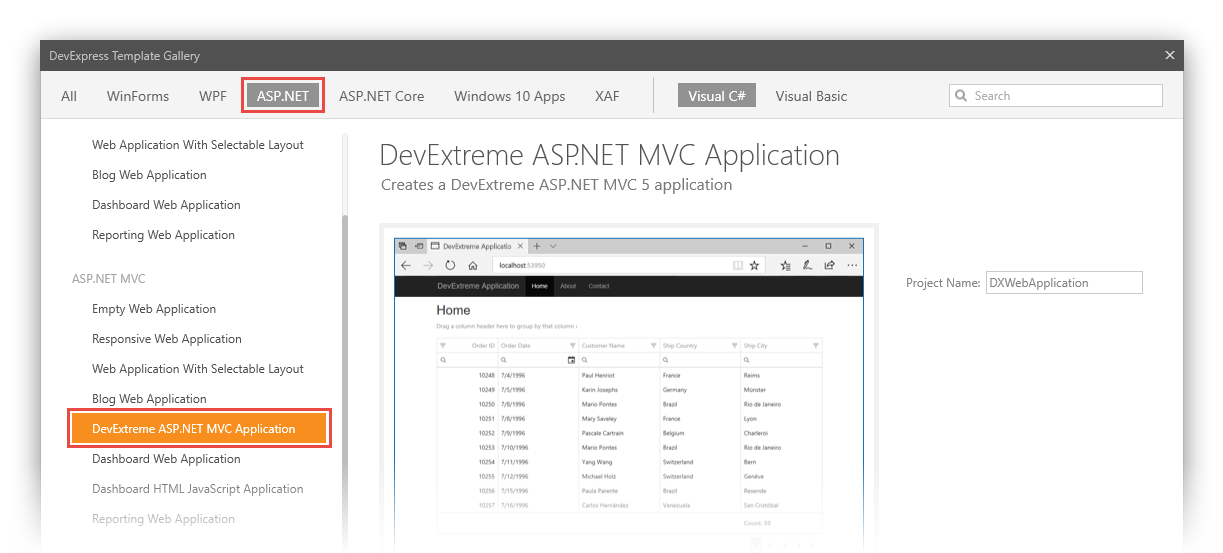
Task: Switch to the WinForms platform tab
Action: [x=138, y=97]
